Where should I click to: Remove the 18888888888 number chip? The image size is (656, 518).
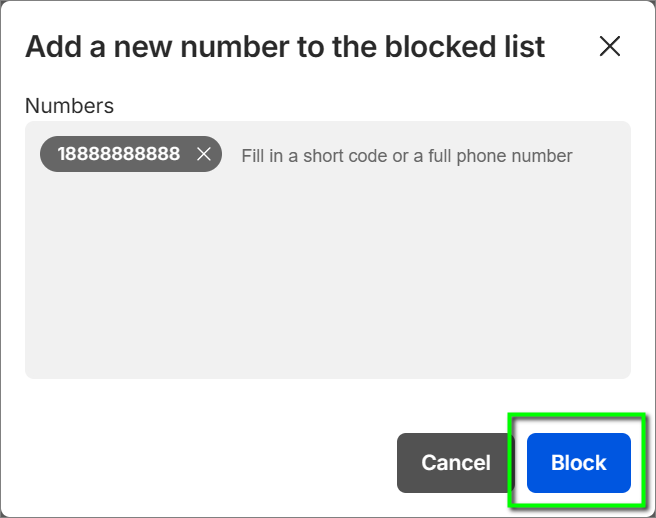204,154
